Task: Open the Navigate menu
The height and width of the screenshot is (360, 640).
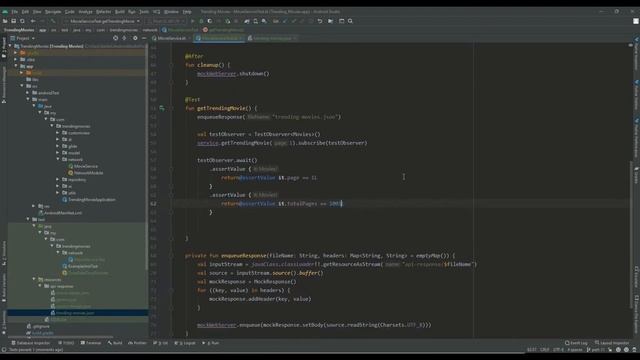Action: pyautogui.click(x=53, y=12)
